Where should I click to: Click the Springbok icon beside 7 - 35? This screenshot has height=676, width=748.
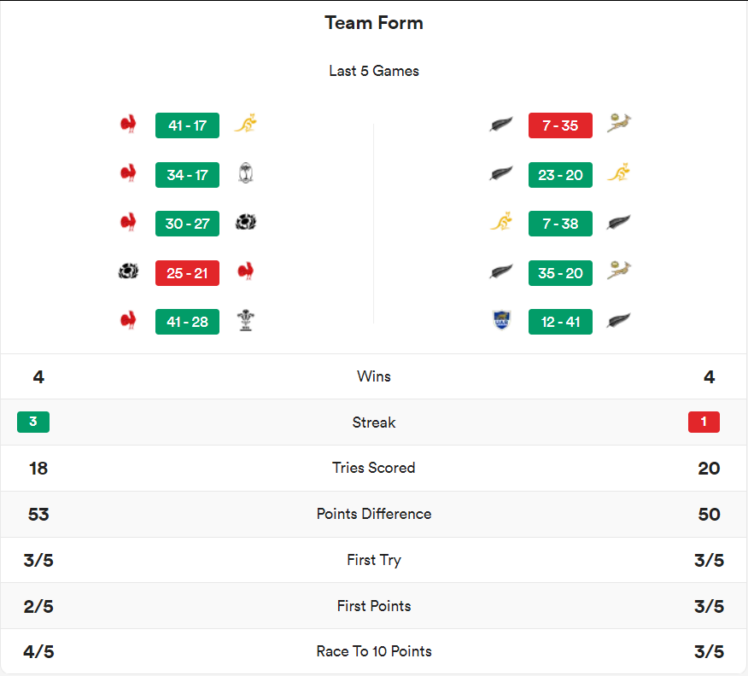tap(619, 125)
